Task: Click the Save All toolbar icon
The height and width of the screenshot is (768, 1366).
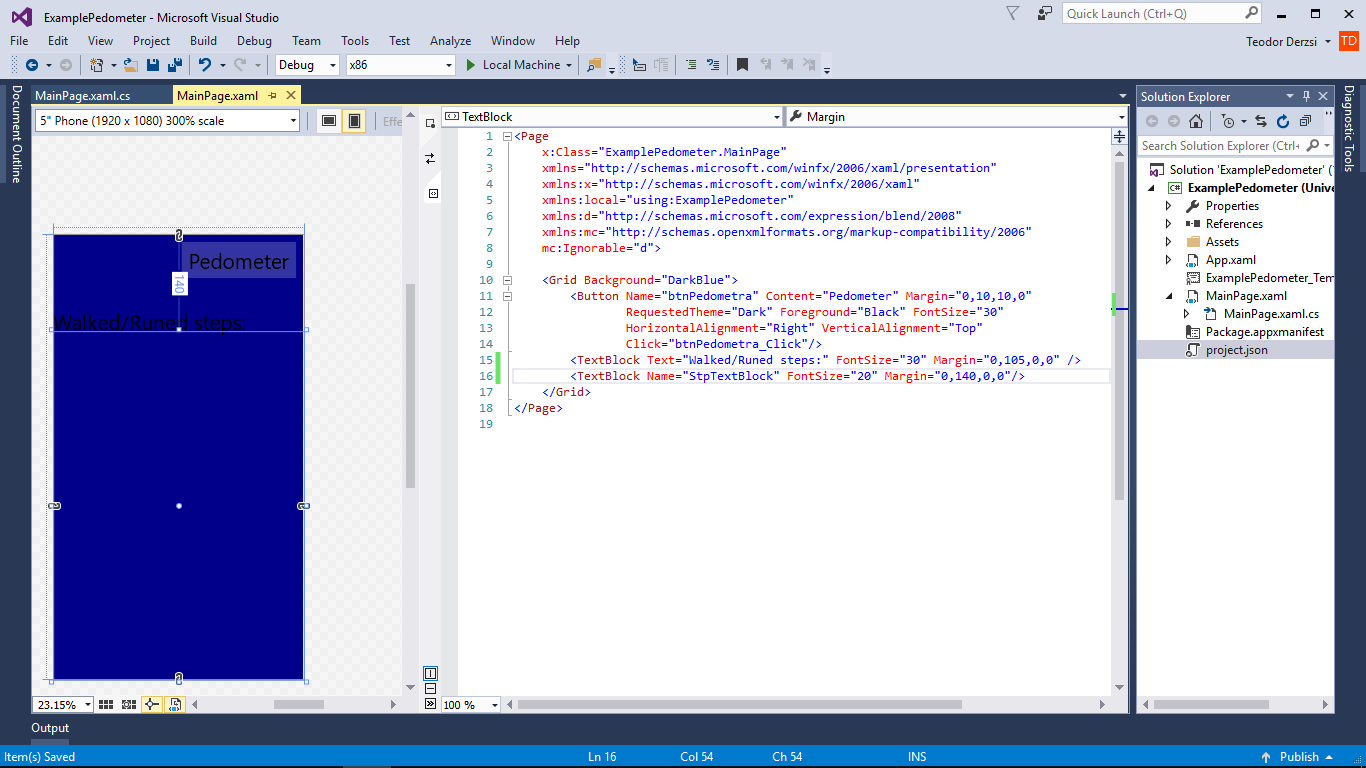Action: point(174,65)
